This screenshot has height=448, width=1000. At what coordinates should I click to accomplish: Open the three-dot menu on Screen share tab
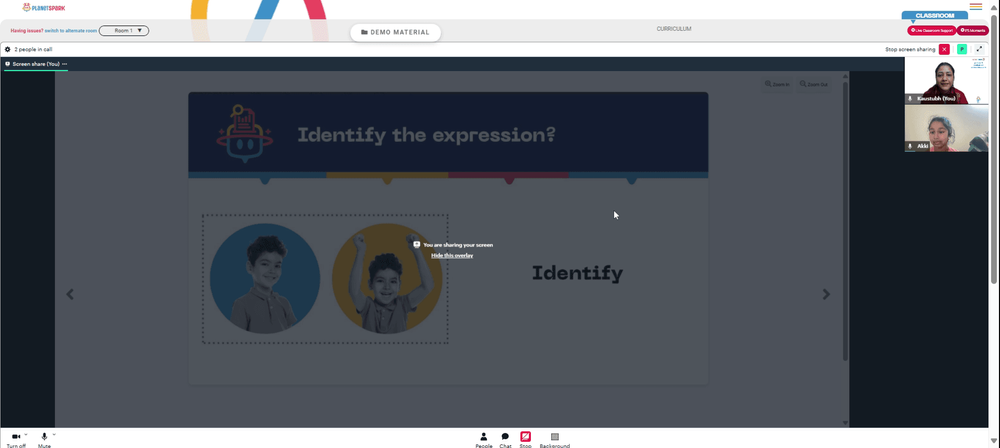64,64
